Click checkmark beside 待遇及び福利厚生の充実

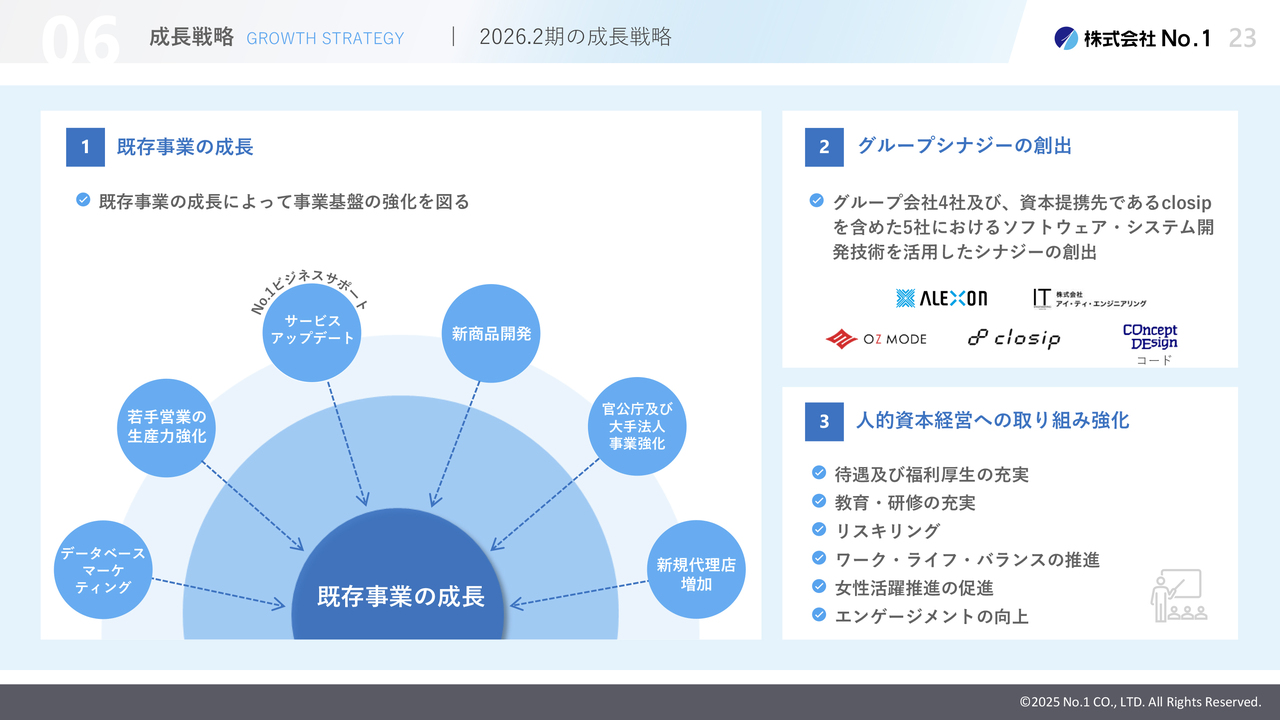[818, 473]
